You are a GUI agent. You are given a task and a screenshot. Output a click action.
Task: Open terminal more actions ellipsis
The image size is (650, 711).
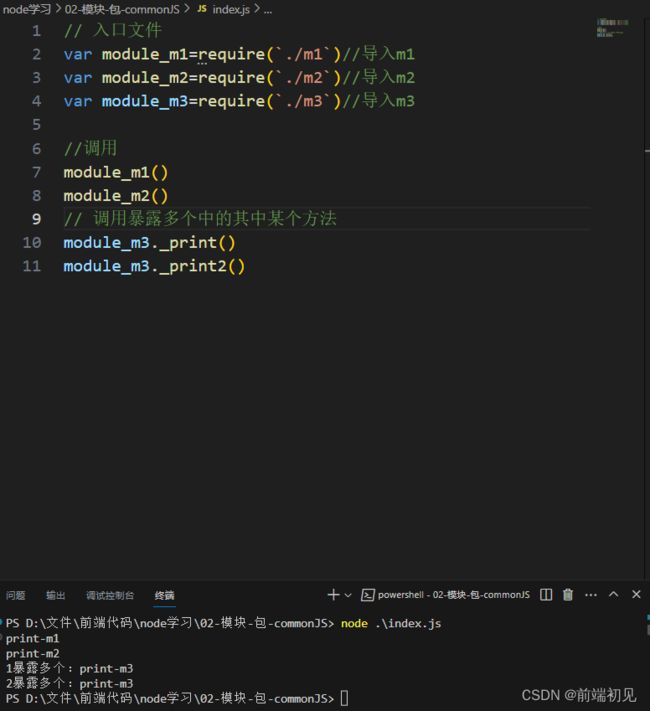click(x=591, y=595)
